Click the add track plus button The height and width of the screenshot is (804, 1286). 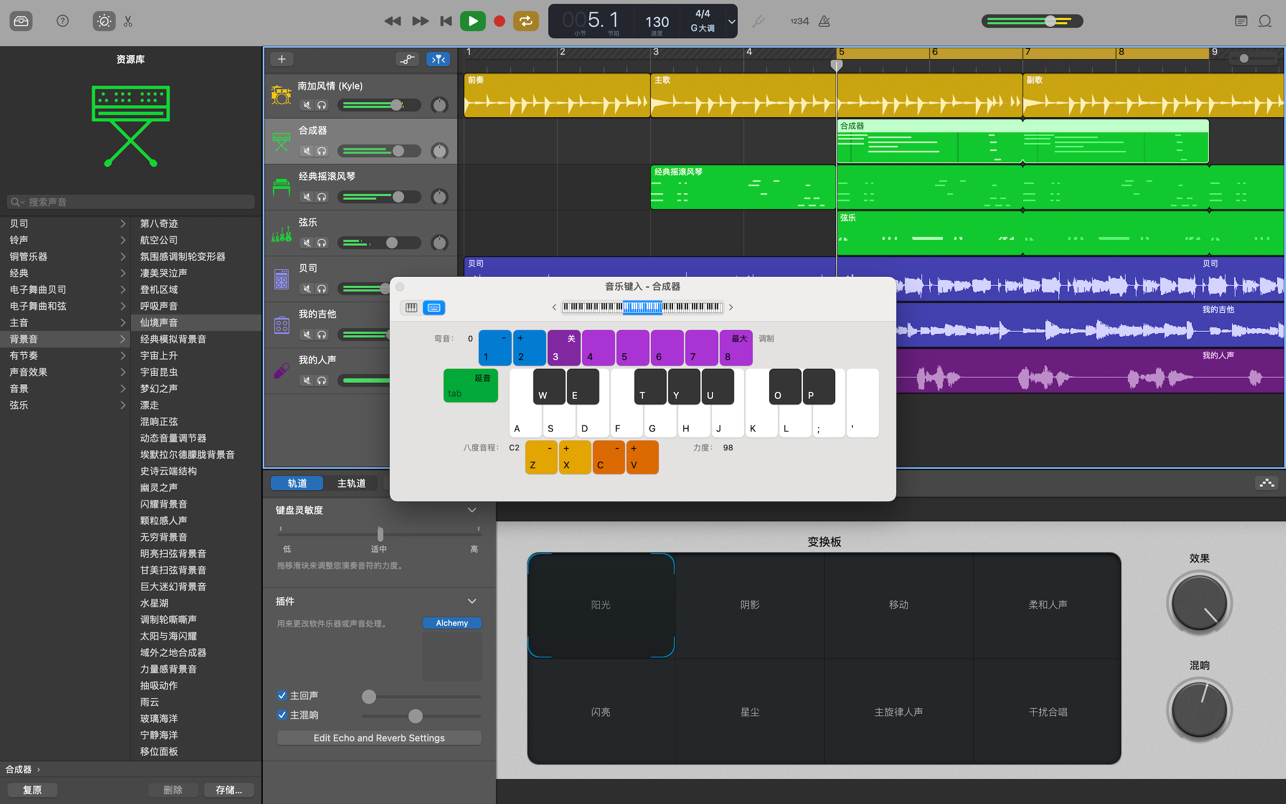(281, 59)
